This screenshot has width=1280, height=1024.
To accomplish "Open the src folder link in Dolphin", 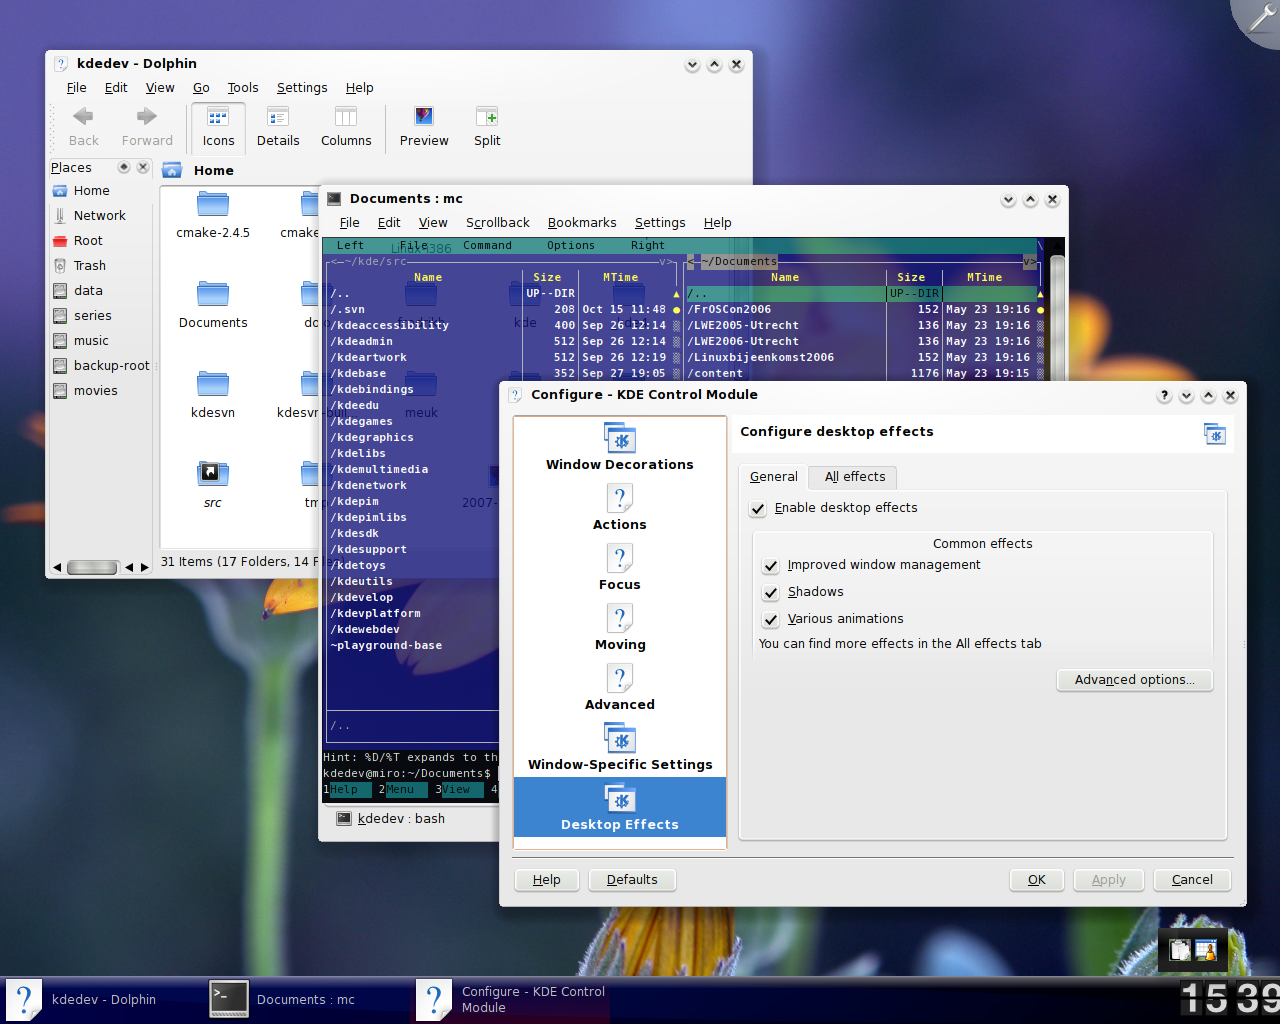I will tap(213, 485).
